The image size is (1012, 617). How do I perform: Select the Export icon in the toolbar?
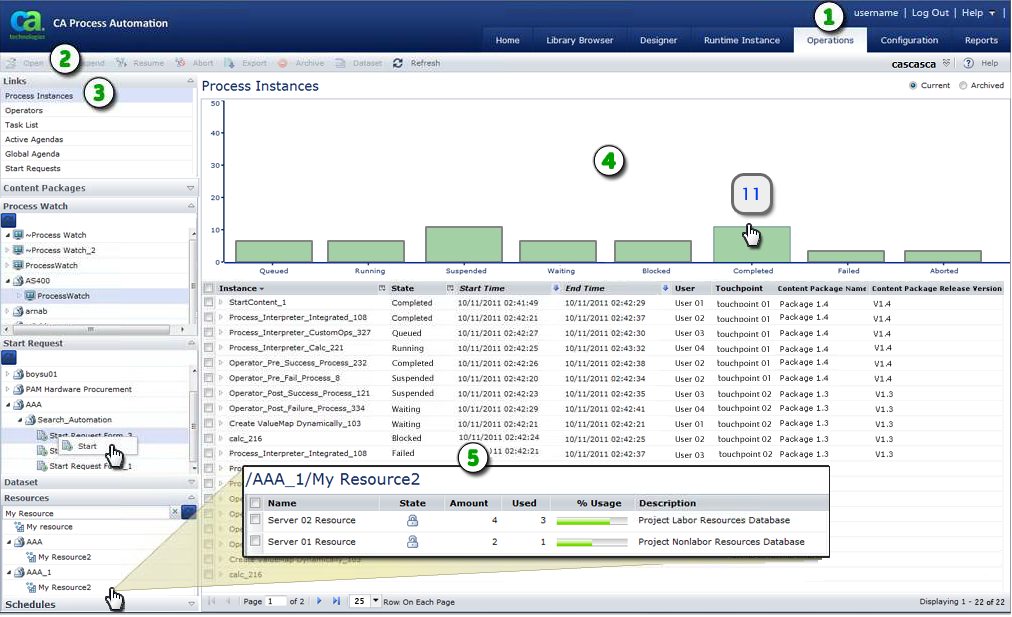[246, 62]
